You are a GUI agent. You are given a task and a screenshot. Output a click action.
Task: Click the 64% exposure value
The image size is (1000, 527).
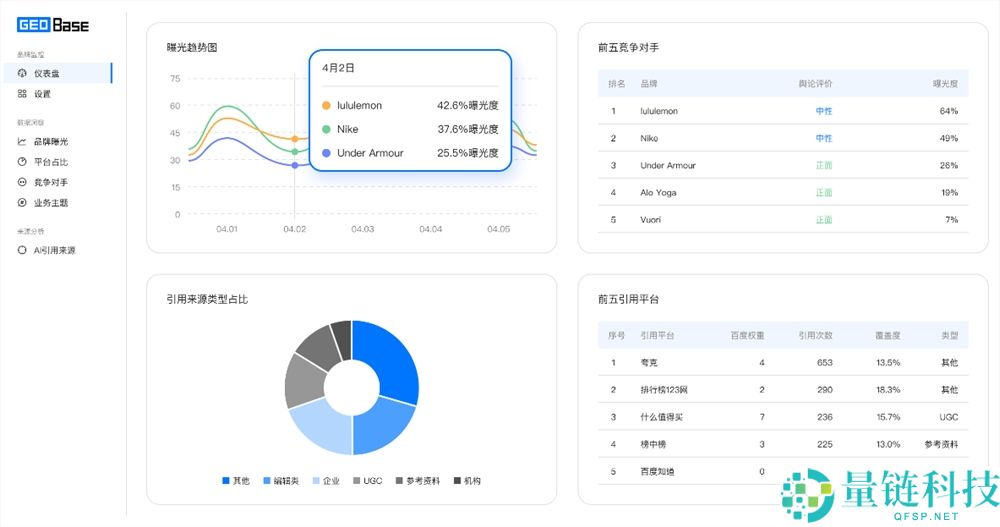pos(949,111)
